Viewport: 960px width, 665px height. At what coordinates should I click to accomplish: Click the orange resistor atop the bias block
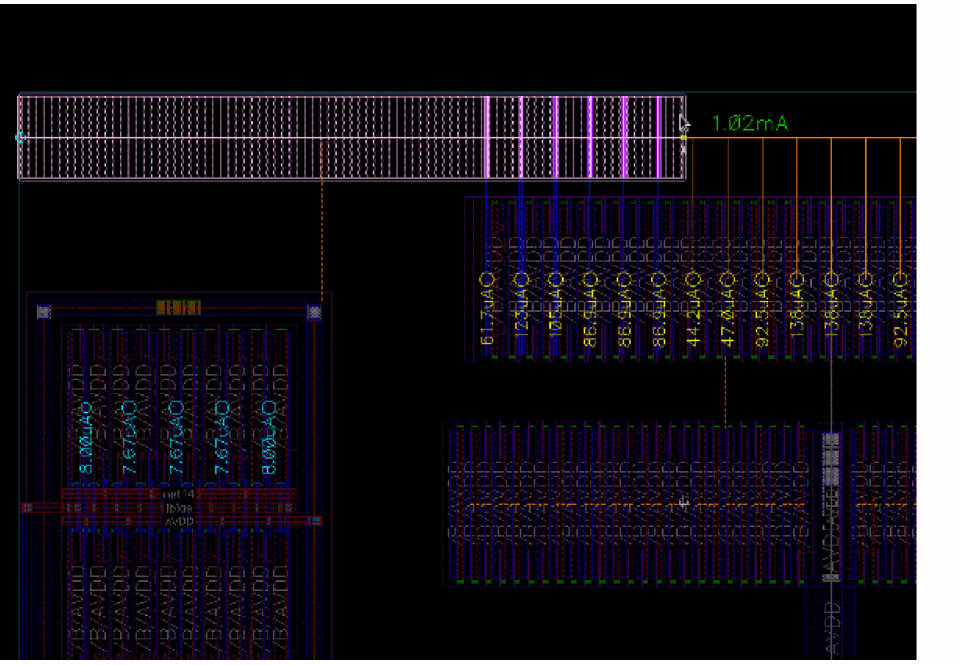point(179,307)
